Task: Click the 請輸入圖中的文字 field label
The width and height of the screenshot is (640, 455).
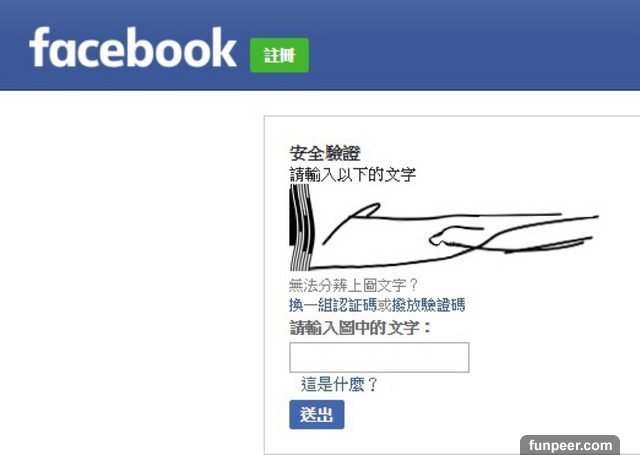Action: 360,328
